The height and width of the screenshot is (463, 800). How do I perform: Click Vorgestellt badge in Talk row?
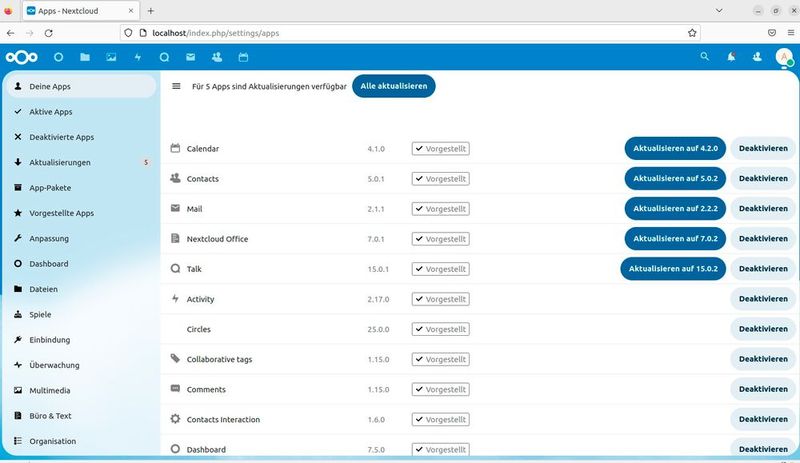click(441, 269)
